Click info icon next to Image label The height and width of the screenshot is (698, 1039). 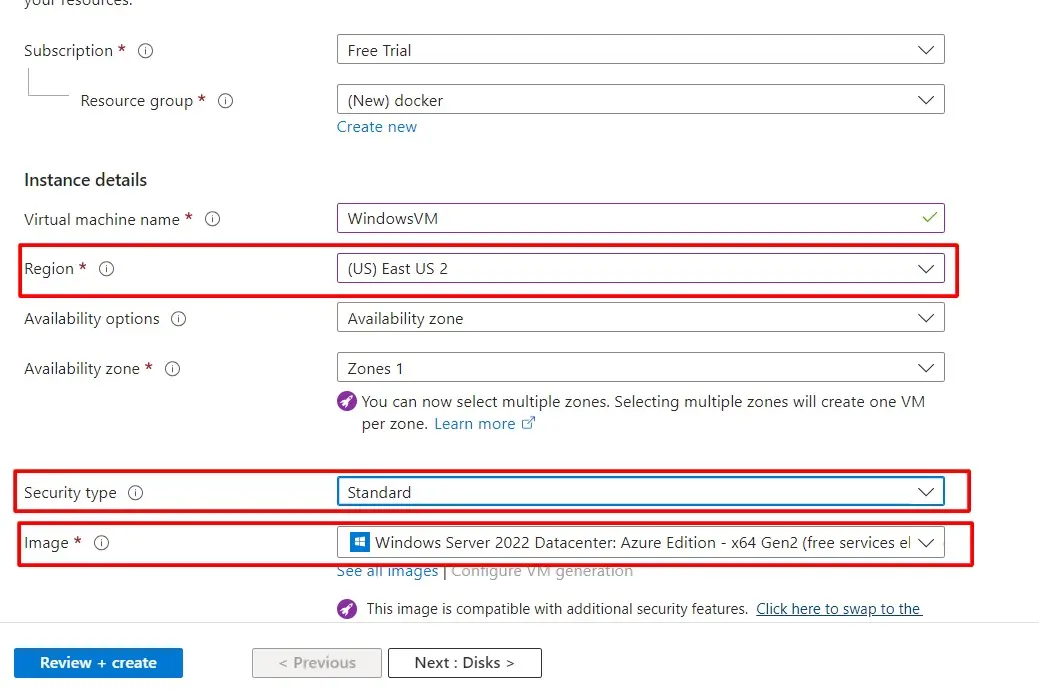(x=101, y=543)
